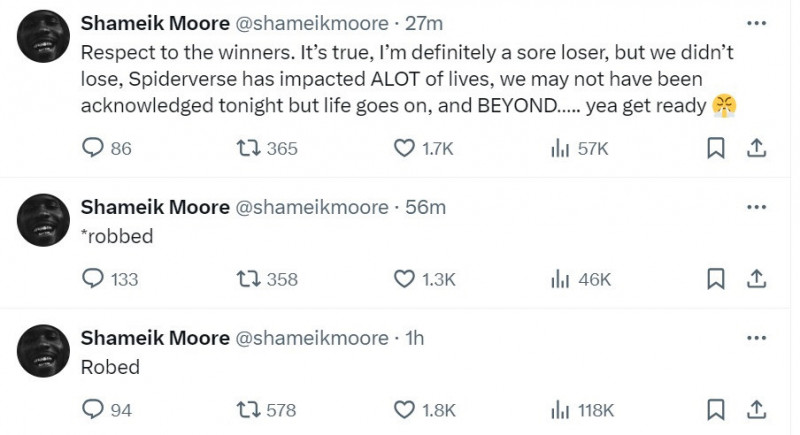This screenshot has height=435, width=800.
Task: Open more options on the 27m tweet
Action: click(x=756, y=23)
